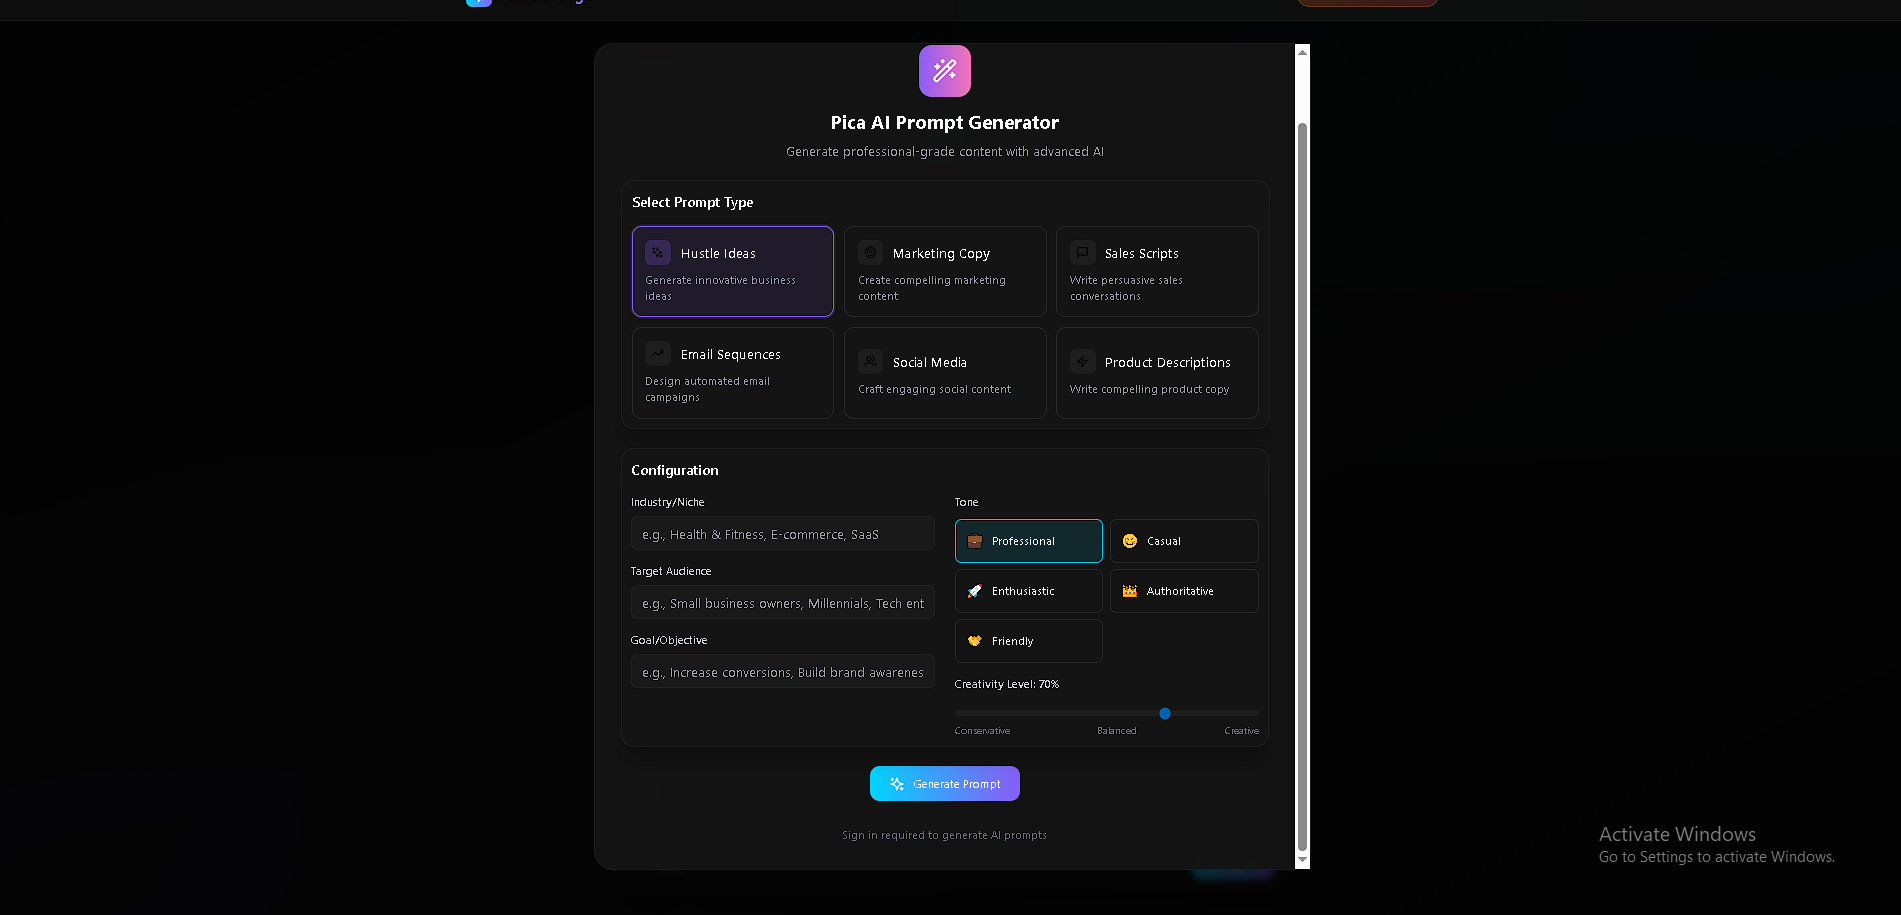Click the Hustle Ideas card icon
Viewport: 1901px width, 915px height.
pos(658,253)
